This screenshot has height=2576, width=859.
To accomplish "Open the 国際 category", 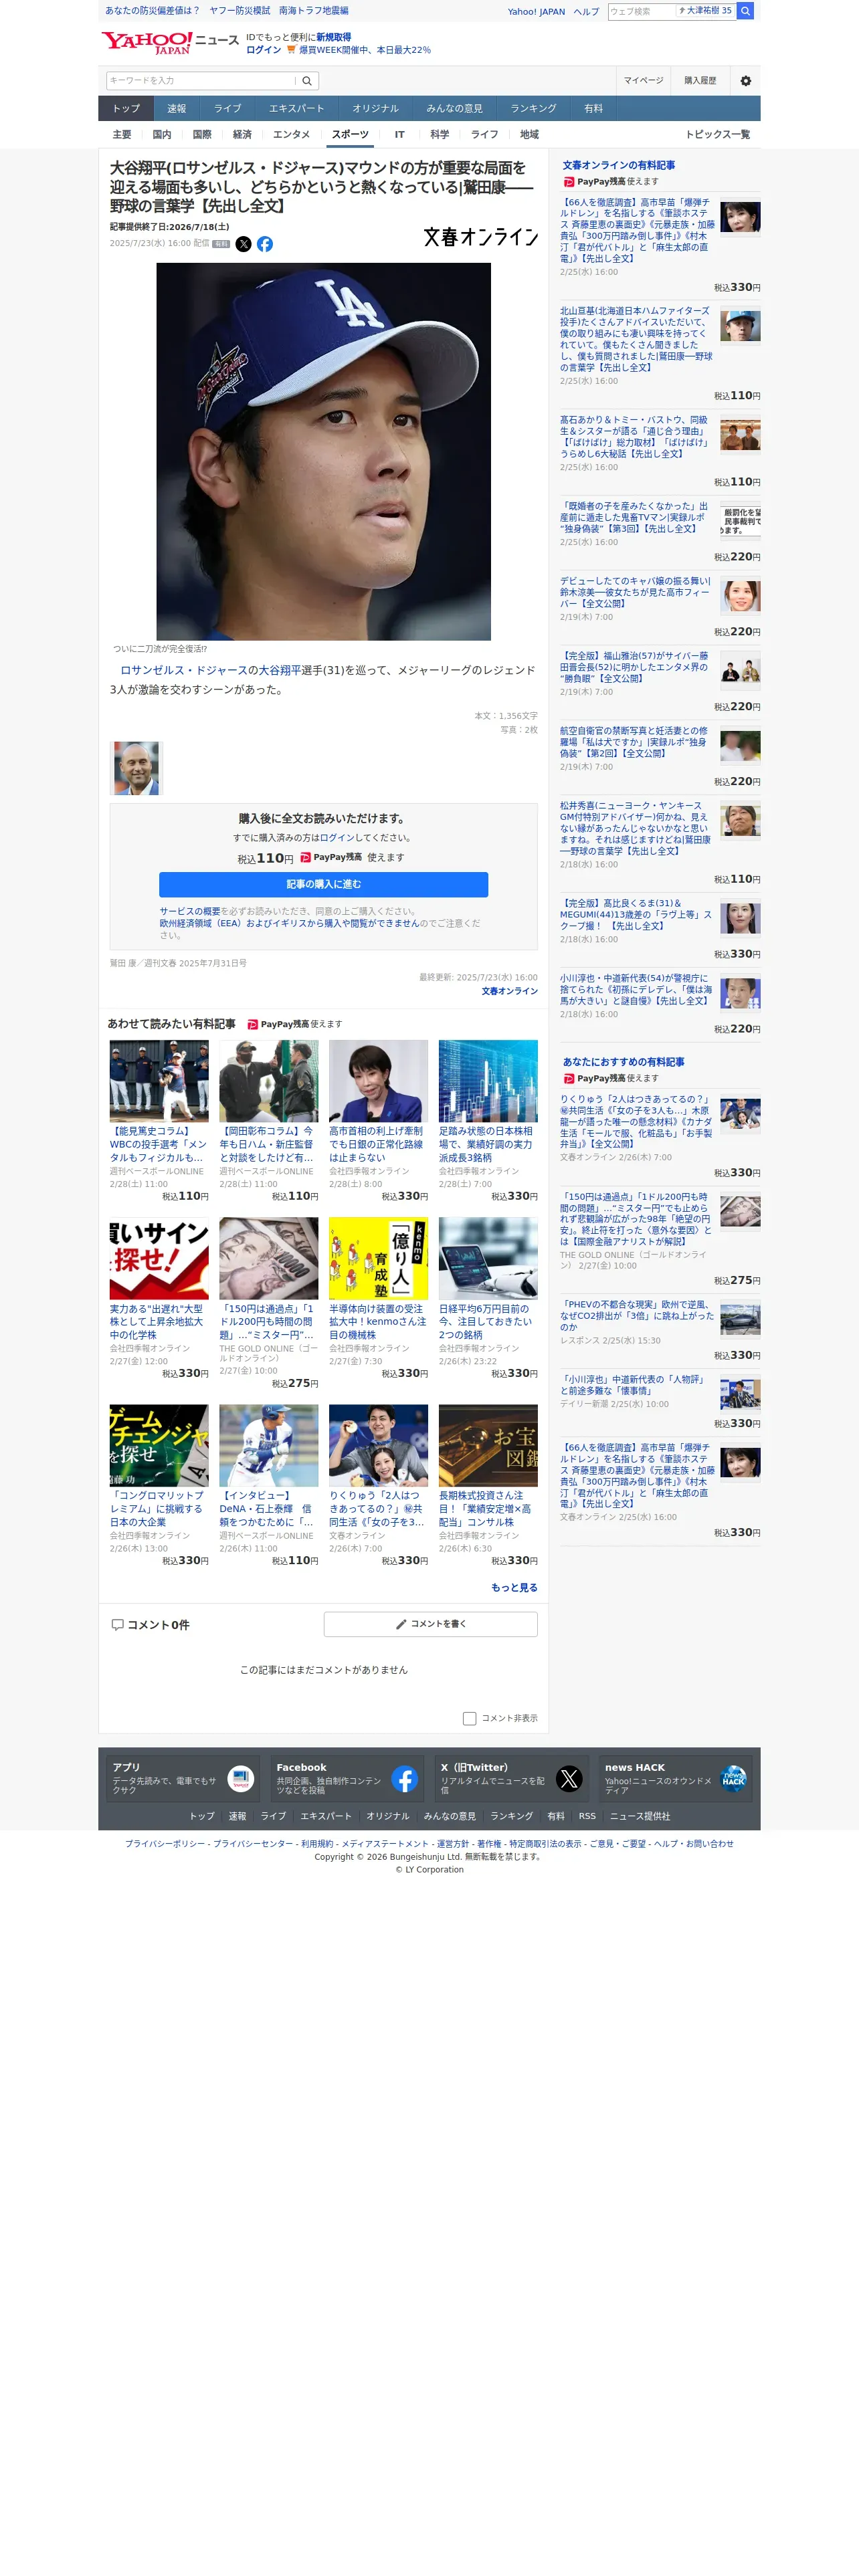I will point(202,135).
